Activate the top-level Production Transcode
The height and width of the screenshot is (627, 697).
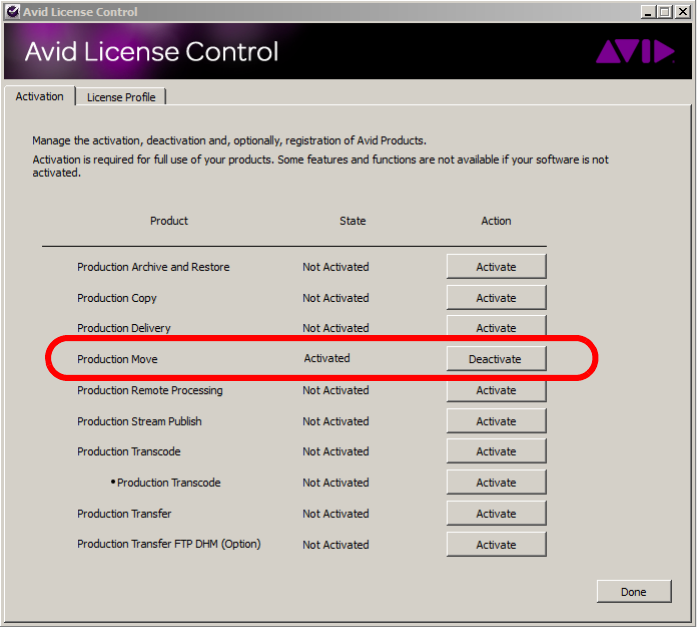496,451
